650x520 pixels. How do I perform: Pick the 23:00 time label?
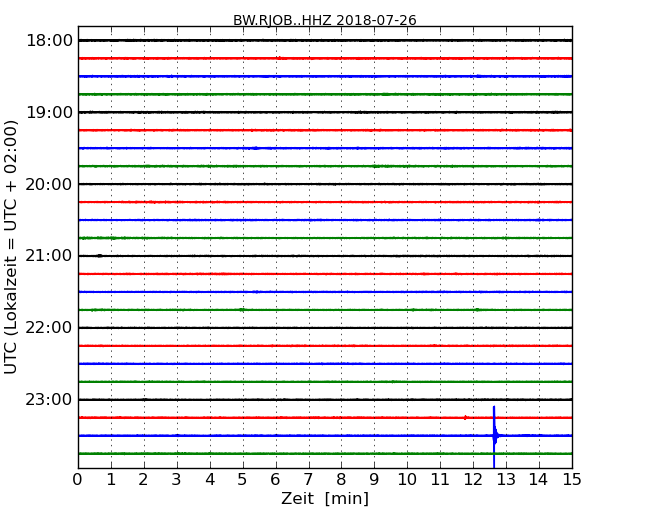point(49,399)
